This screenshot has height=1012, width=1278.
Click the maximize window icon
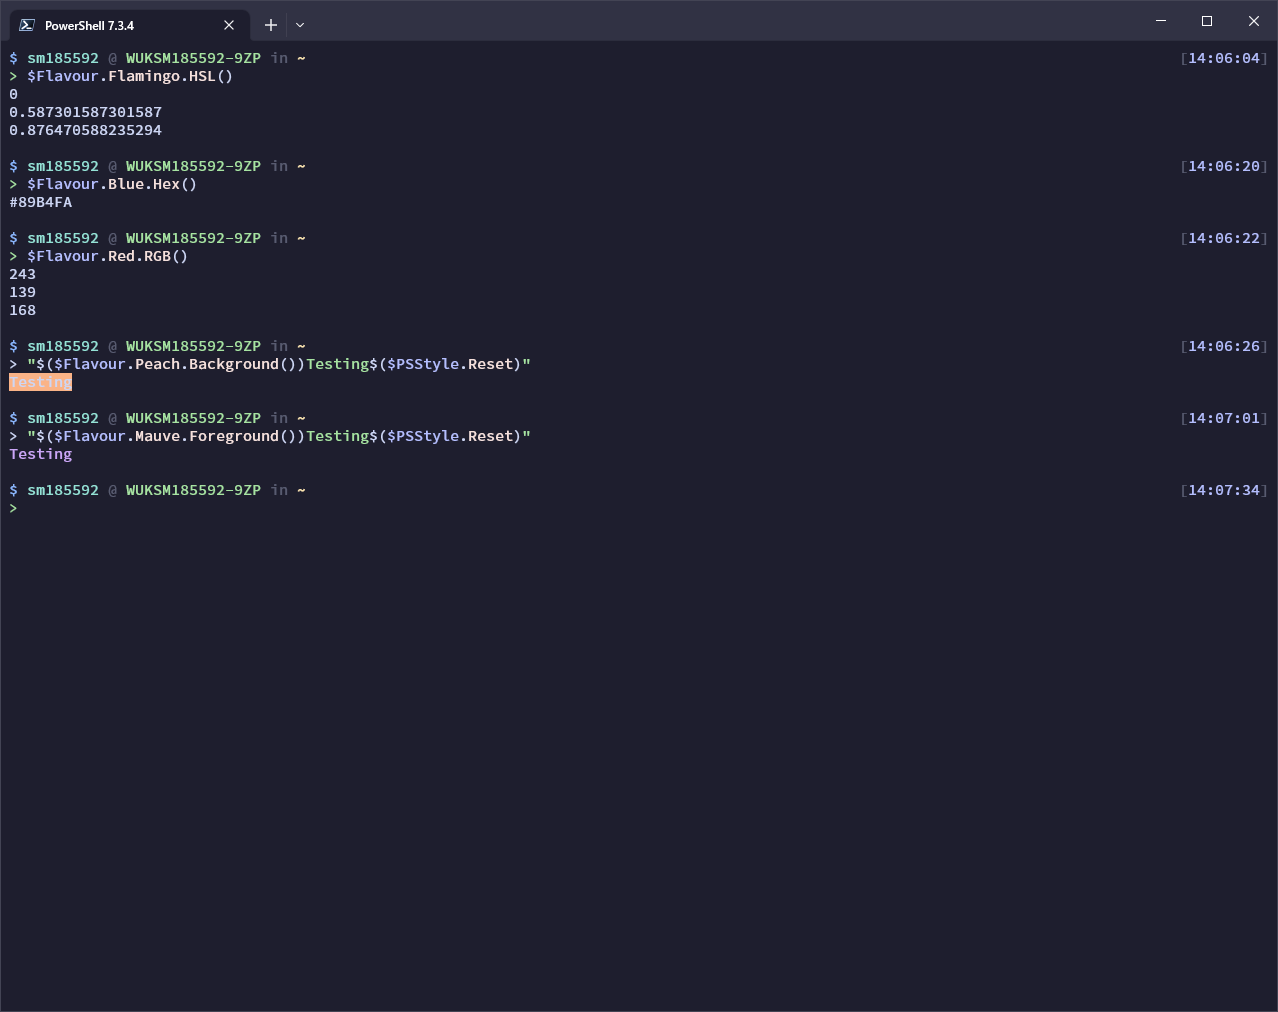pyautogui.click(x=1206, y=20)
